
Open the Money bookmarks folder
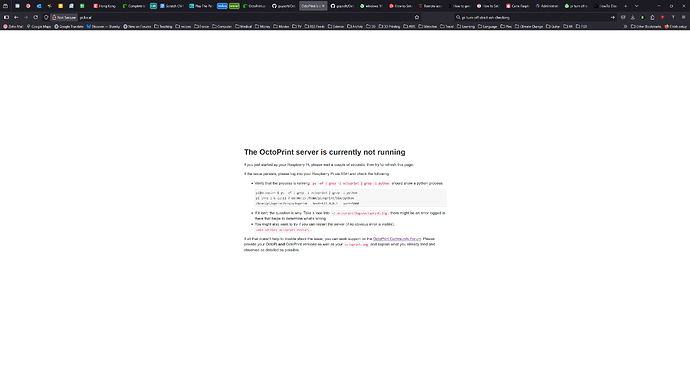click(263, 26)
